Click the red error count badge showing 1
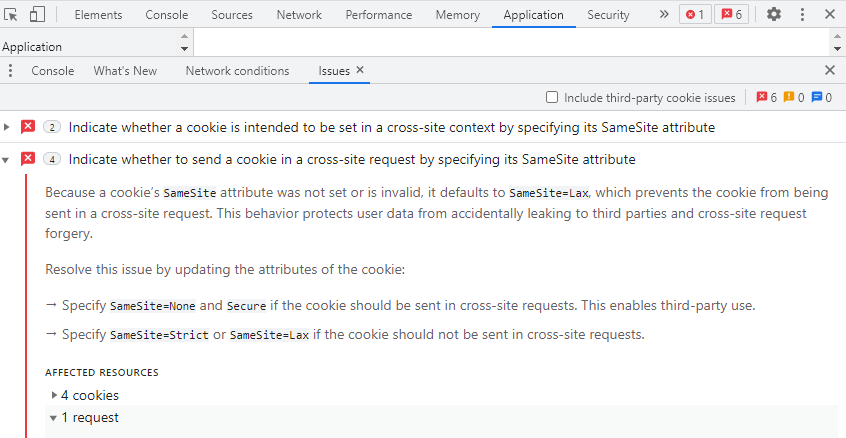This screenshot has width=846, height=438. click(x=695, y=14)
